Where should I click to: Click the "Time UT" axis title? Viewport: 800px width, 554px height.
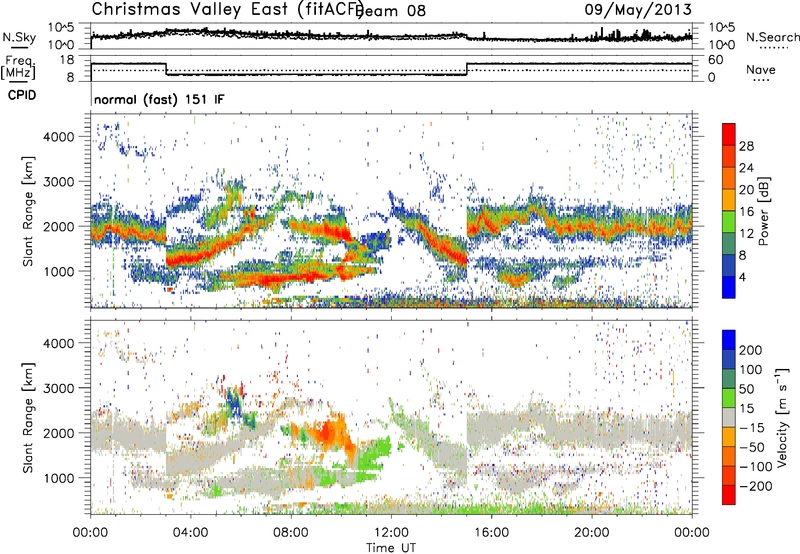pyautogui.click(x=391, y=547)
